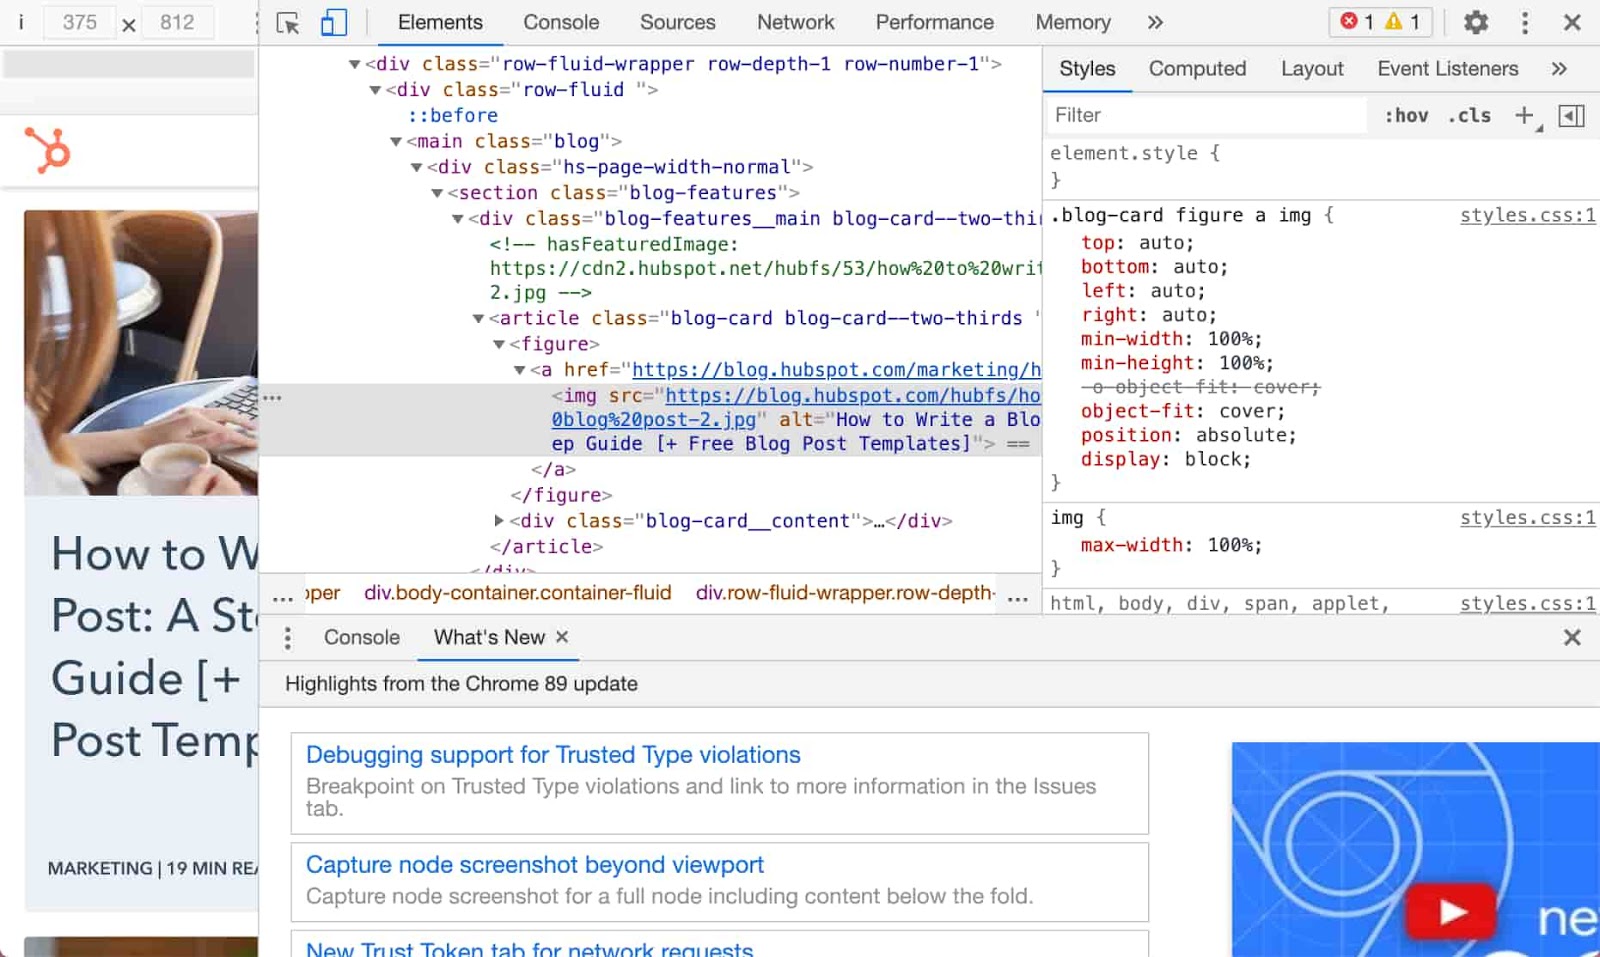The image size is (1600, 957).
Task: Toggle the object-fit: cover declaration
Action: 1183,411
